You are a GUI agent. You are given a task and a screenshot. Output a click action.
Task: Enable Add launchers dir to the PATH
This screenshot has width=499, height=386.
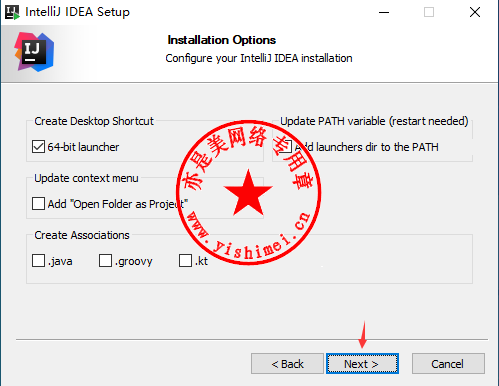[285, 147]
